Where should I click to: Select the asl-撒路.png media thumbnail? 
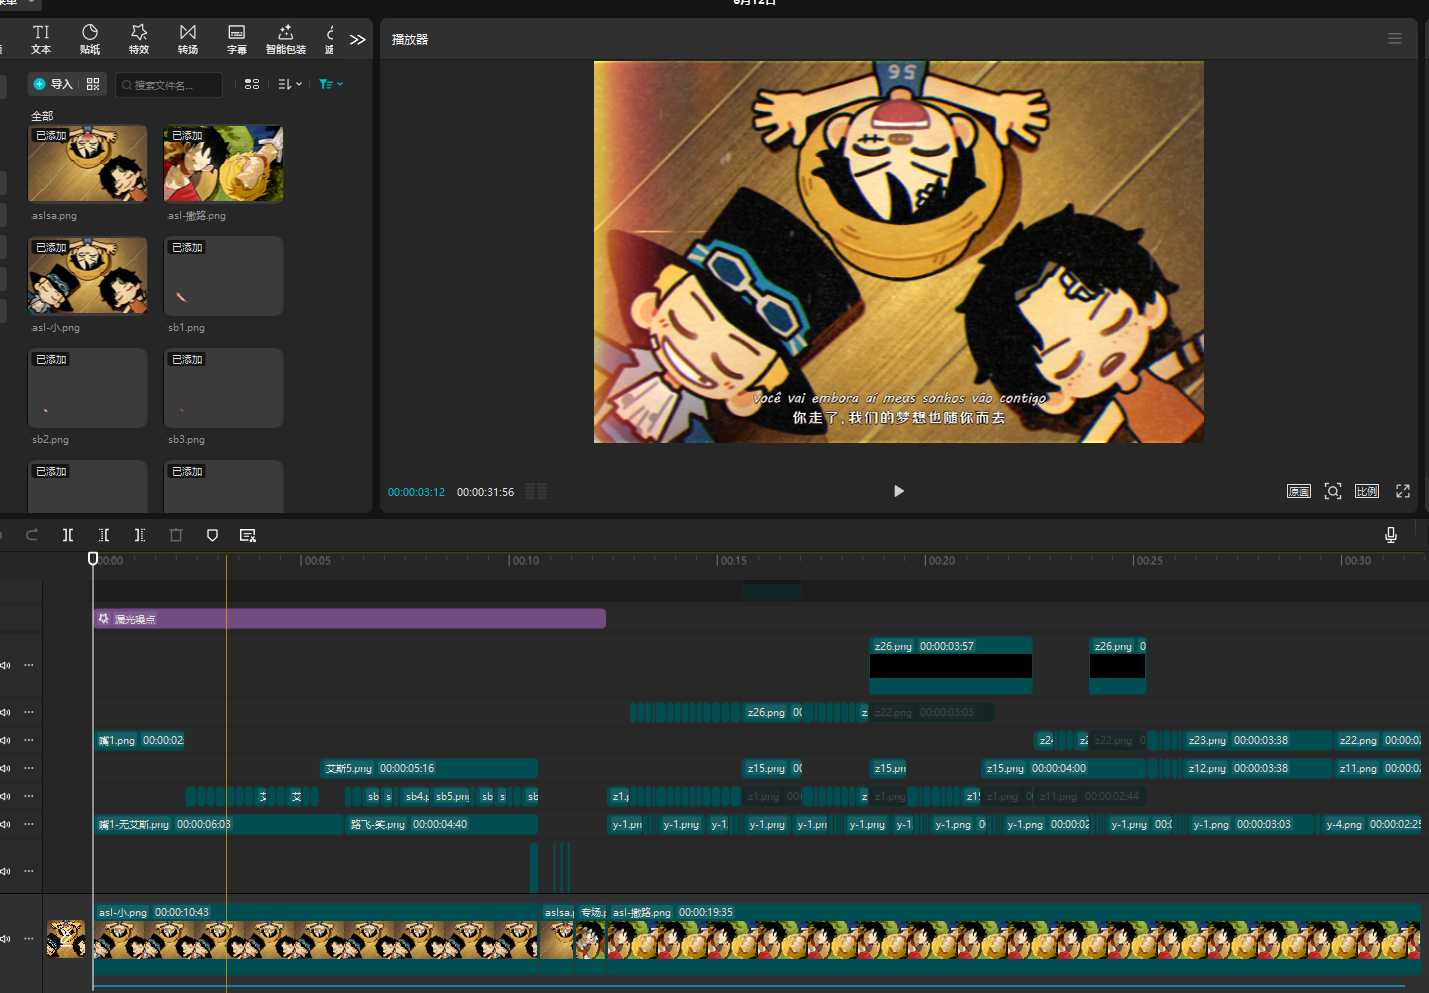(x=223, y=164)
